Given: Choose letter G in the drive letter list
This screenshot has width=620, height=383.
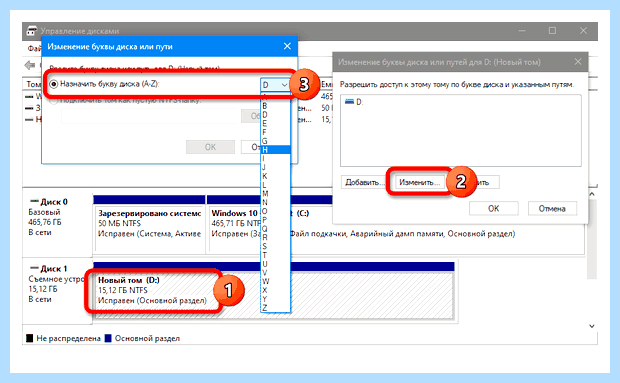Looking at the screenshot, I should tap(275, 141).
